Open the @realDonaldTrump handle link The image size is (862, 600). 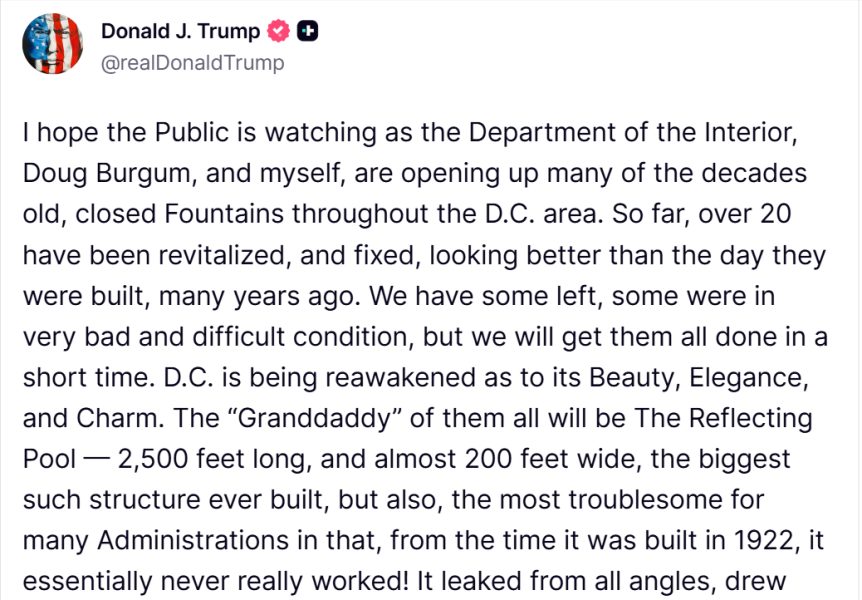click(192, 63)
